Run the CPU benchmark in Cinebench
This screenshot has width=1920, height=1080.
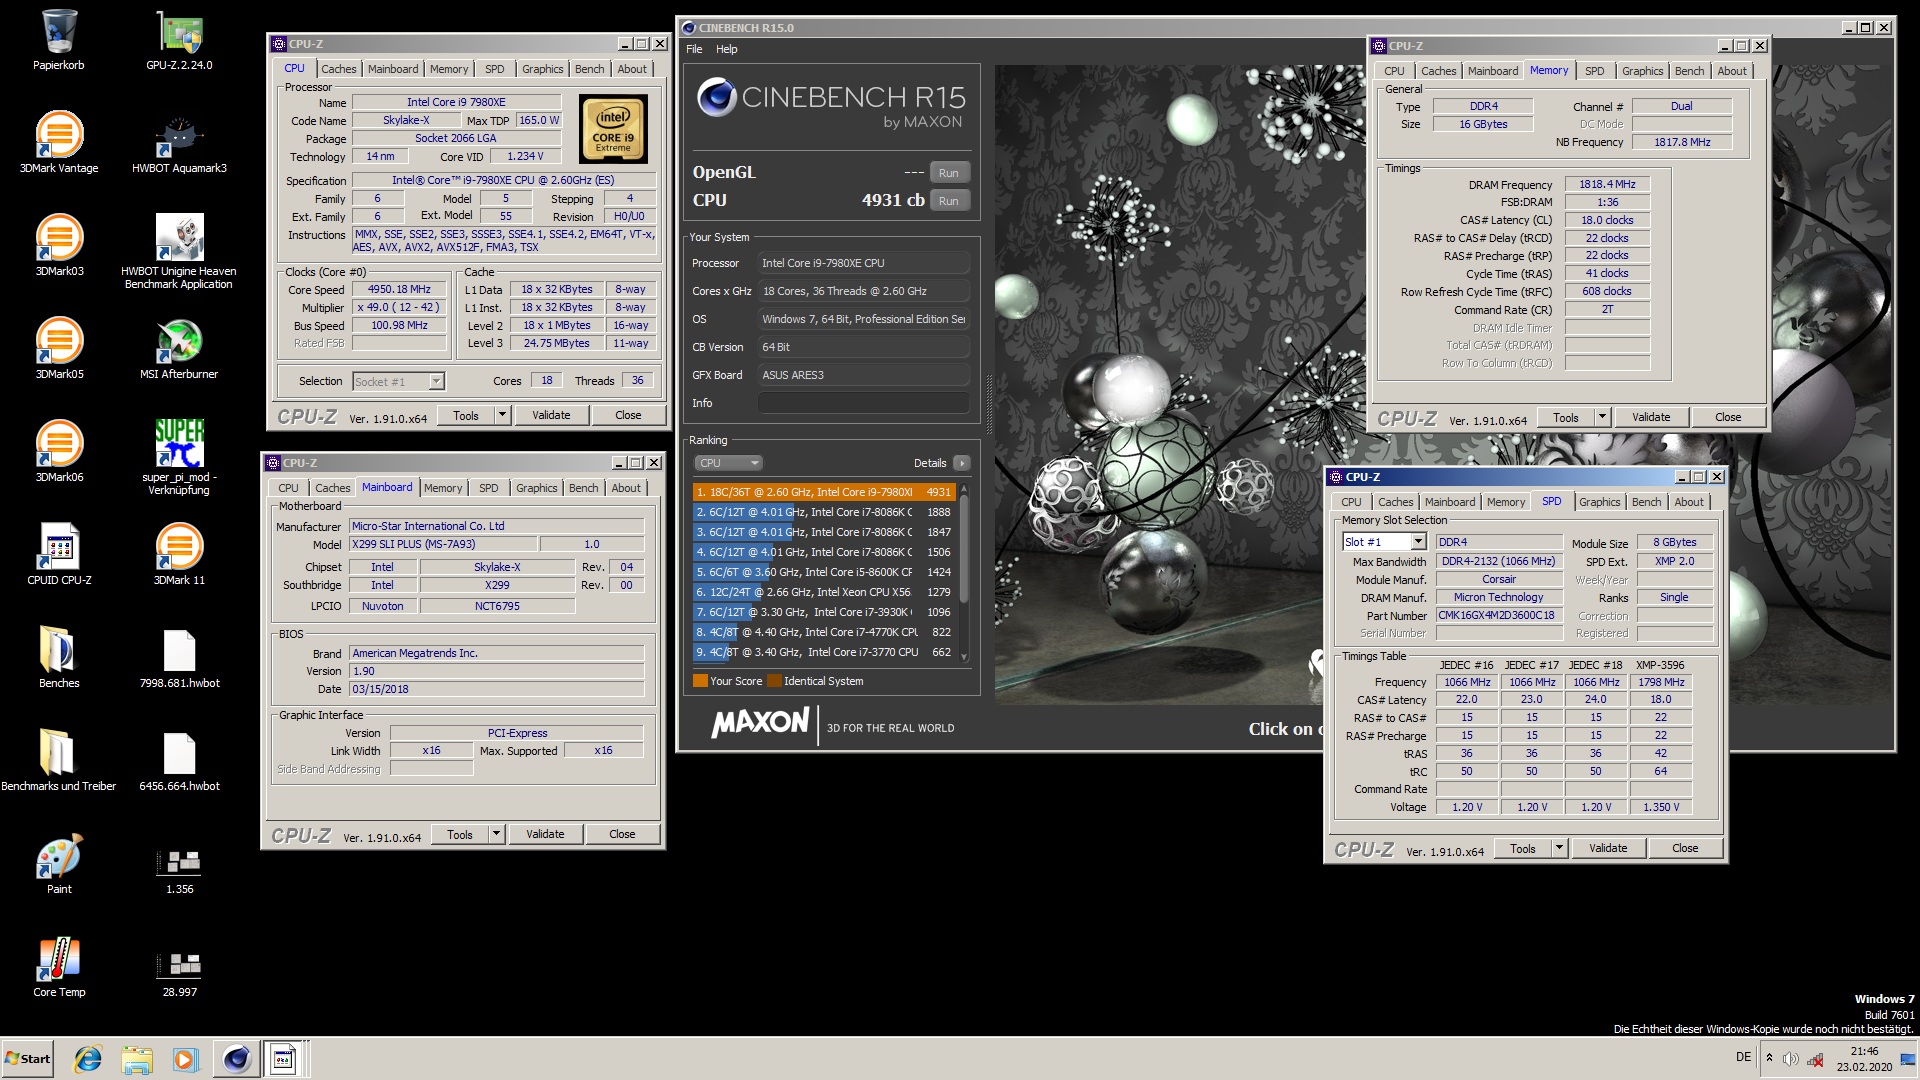tap(948, 201)
